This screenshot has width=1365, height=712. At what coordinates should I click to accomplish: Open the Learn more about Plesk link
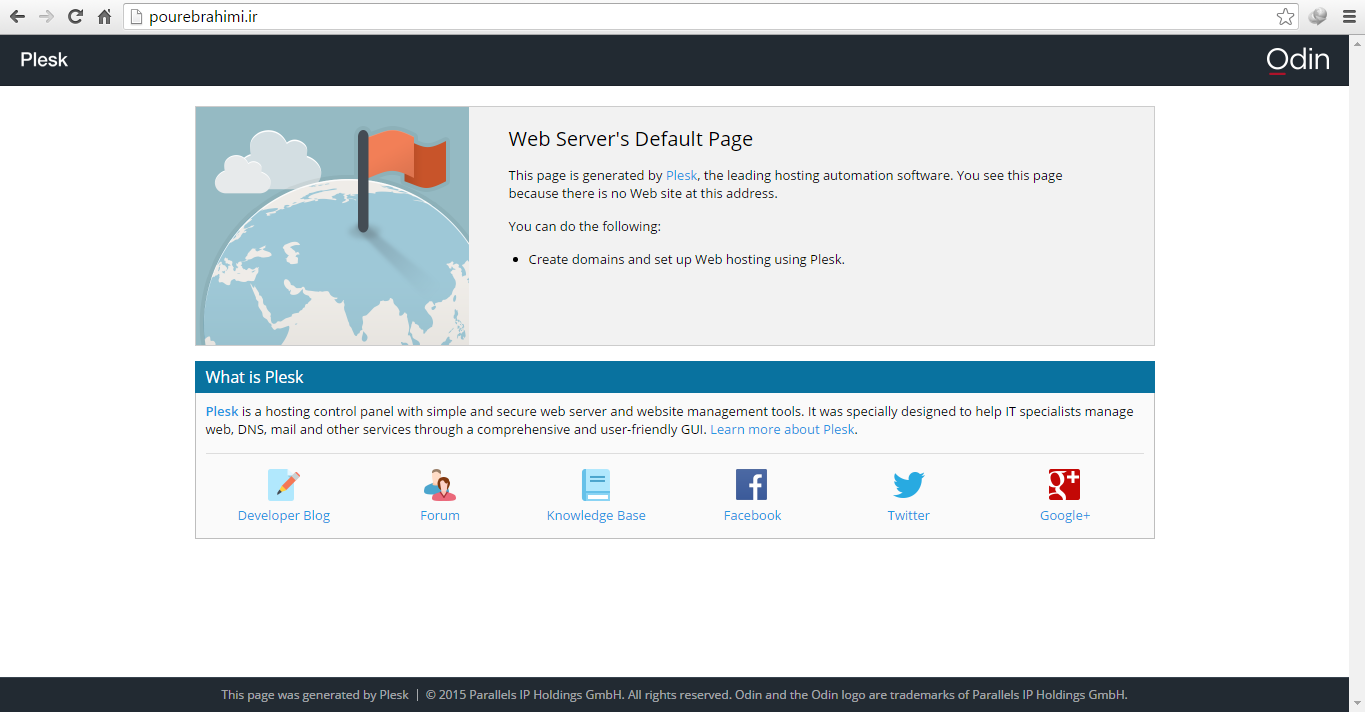coord(782,429)
